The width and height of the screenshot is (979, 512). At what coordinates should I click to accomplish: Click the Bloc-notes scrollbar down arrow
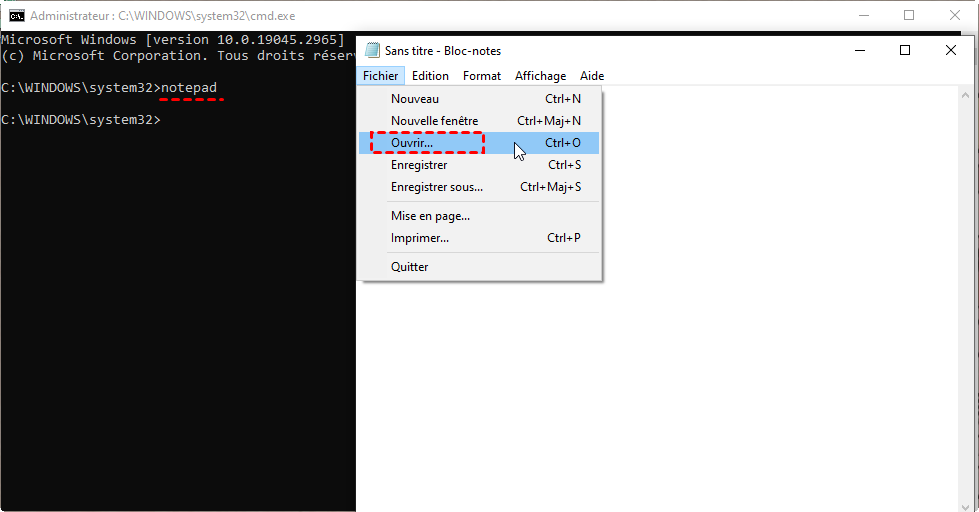(965, 506)
